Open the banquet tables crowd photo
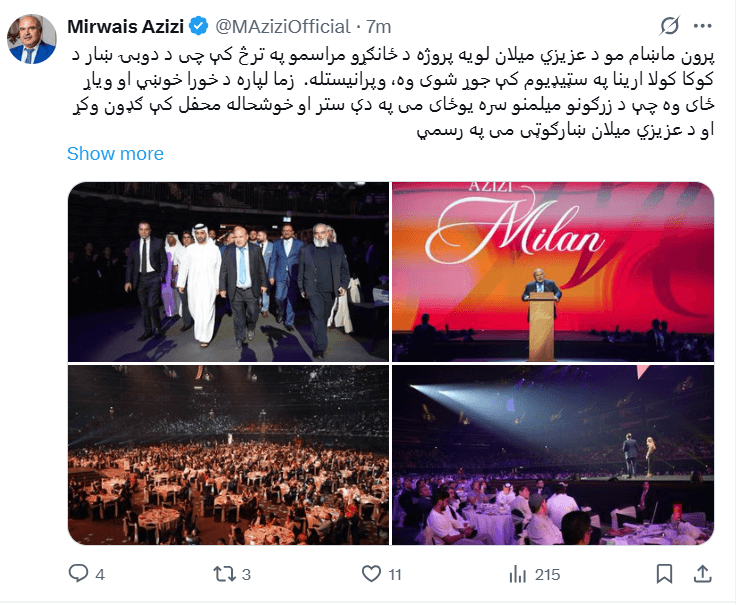The height and width of the screenshot is (605, 743). tap(228, 455)
